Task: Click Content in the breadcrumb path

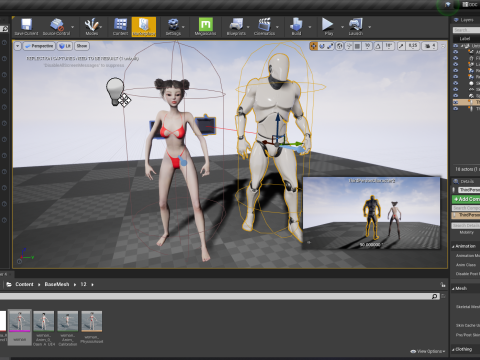Action: [x=24, y=284]
